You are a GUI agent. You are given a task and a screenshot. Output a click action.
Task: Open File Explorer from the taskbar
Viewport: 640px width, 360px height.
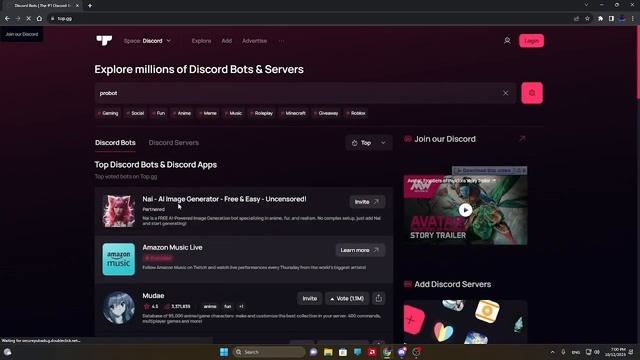328,352
